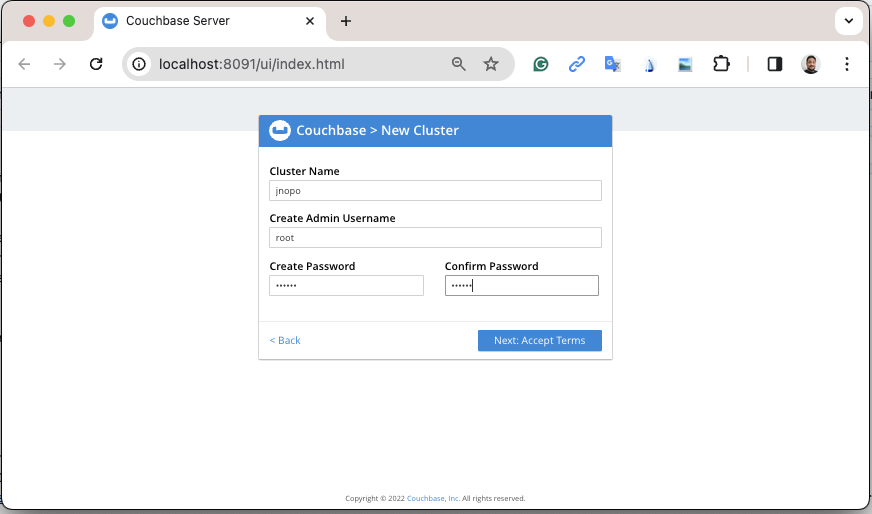This screenshot has width=872, height=514.
Task: Click the Create Password label
Action: click(312, 266)
